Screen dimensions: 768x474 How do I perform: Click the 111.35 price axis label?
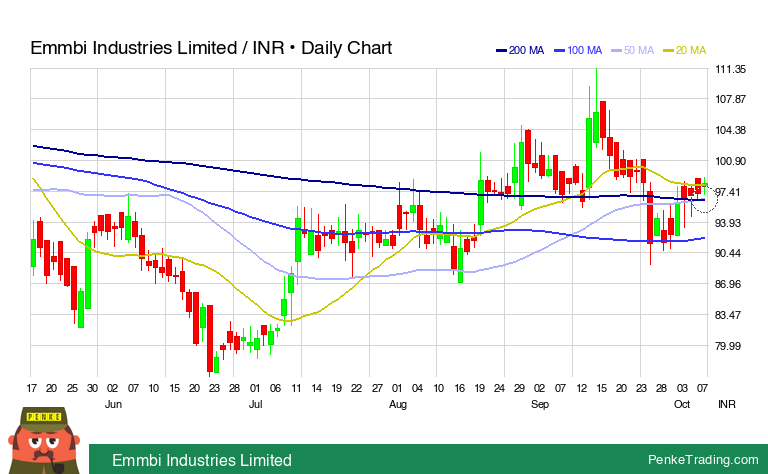730,69
